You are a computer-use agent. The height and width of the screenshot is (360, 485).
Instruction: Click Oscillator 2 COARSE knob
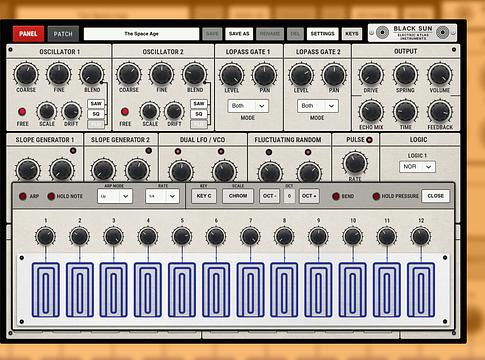click(129, 74)
